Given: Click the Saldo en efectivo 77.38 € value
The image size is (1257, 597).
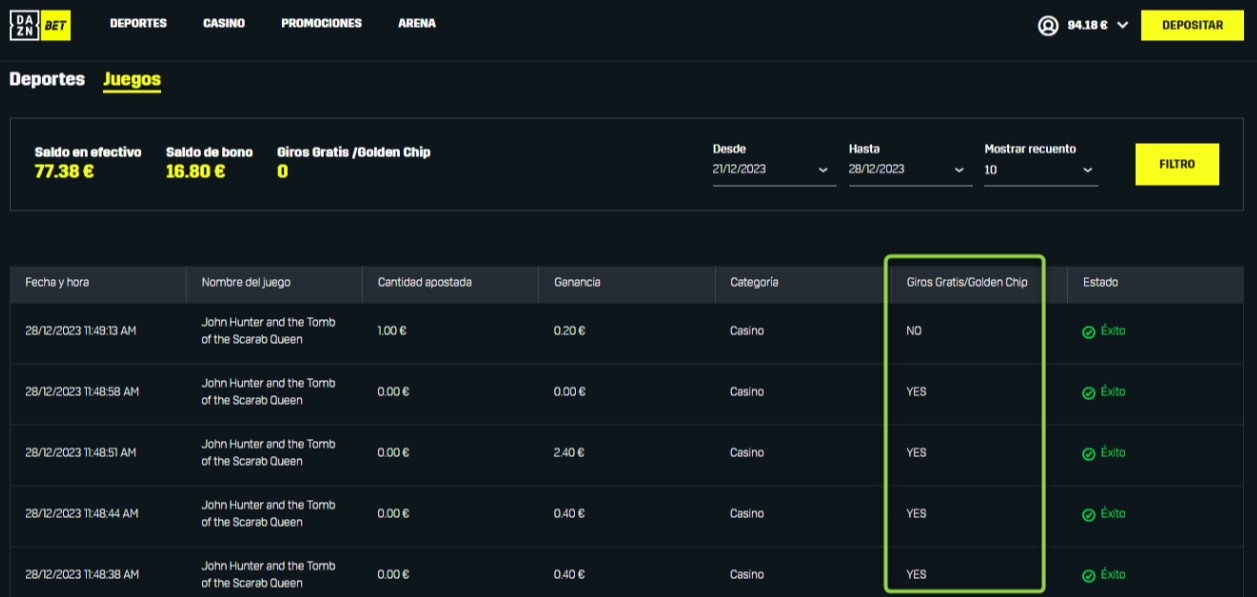Looking at the screenshot, I should click(65, 172).
